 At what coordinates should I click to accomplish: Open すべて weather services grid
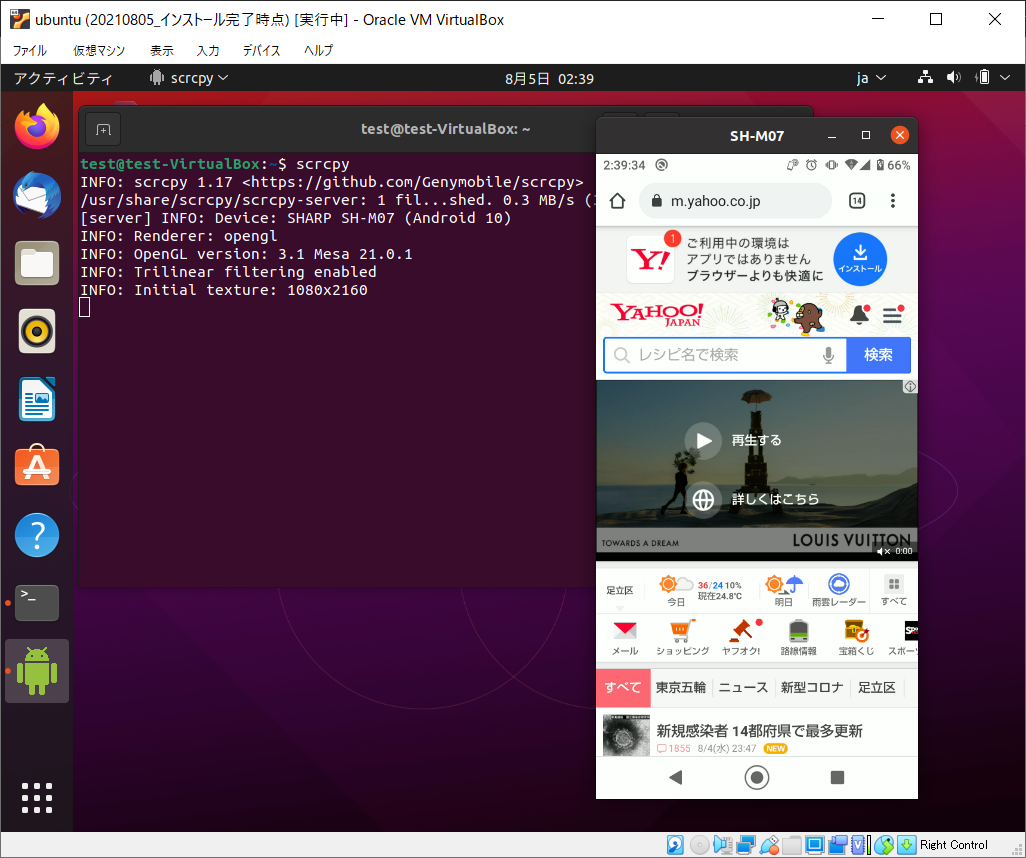[x=894, y=590]
